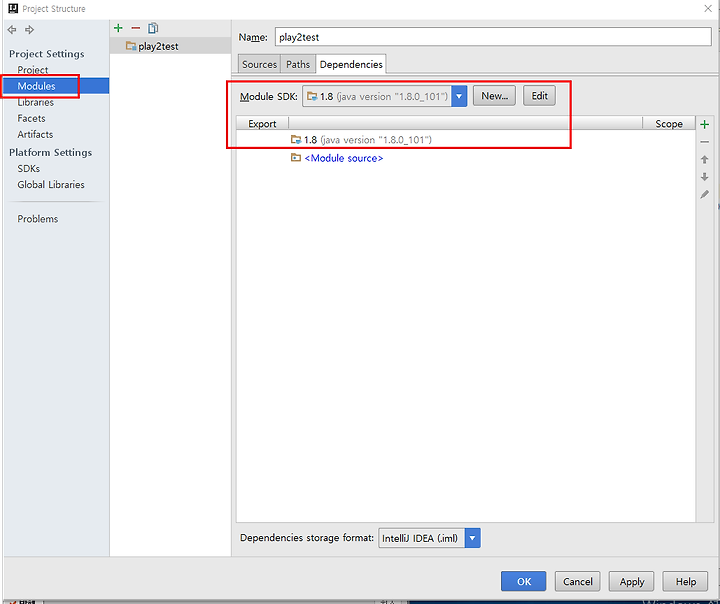Image resolution: width=720 pixels, height=604 pixels.
Task: Open the Facets settings page
Action: pos(31,119)
